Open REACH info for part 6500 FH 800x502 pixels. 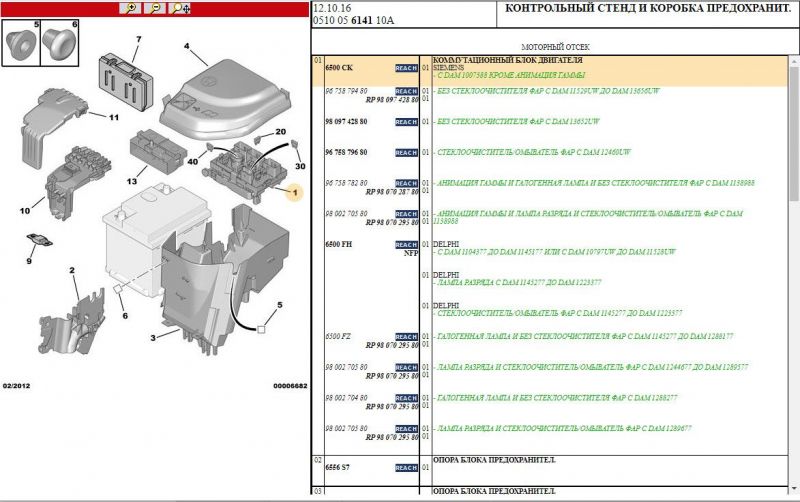[x=406, y=245]
